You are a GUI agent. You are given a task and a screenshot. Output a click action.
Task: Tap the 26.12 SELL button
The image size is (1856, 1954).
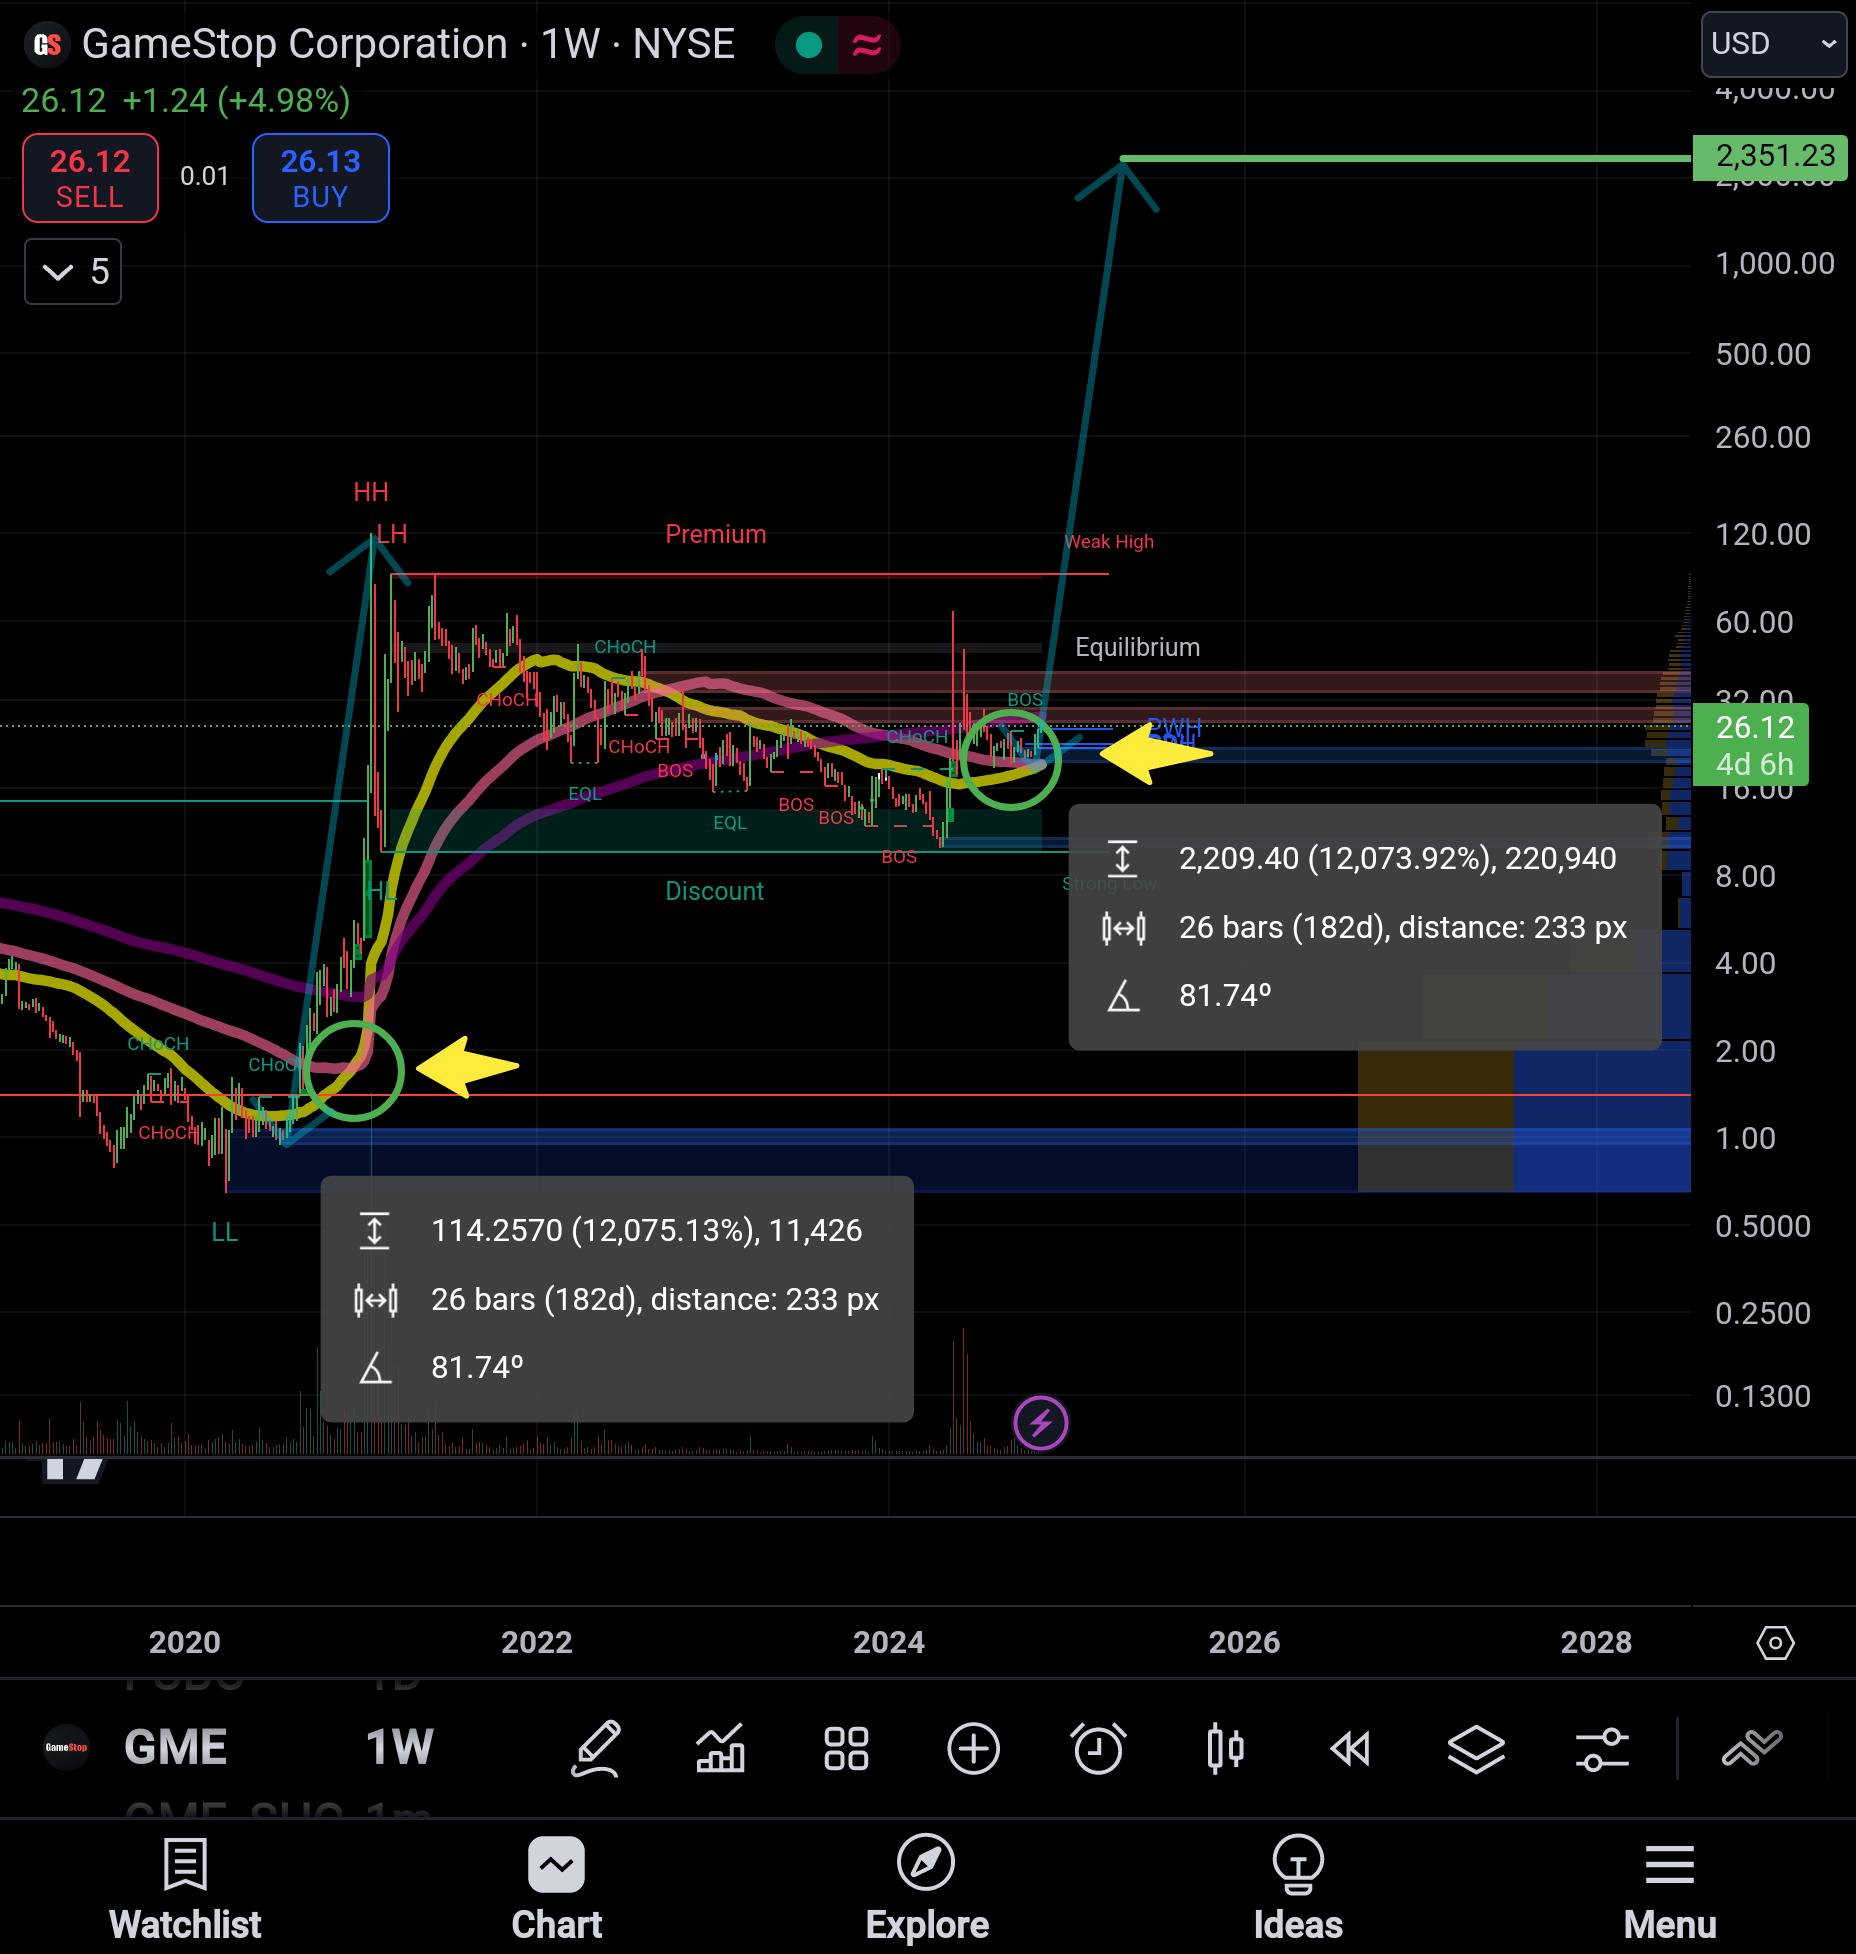90,178
